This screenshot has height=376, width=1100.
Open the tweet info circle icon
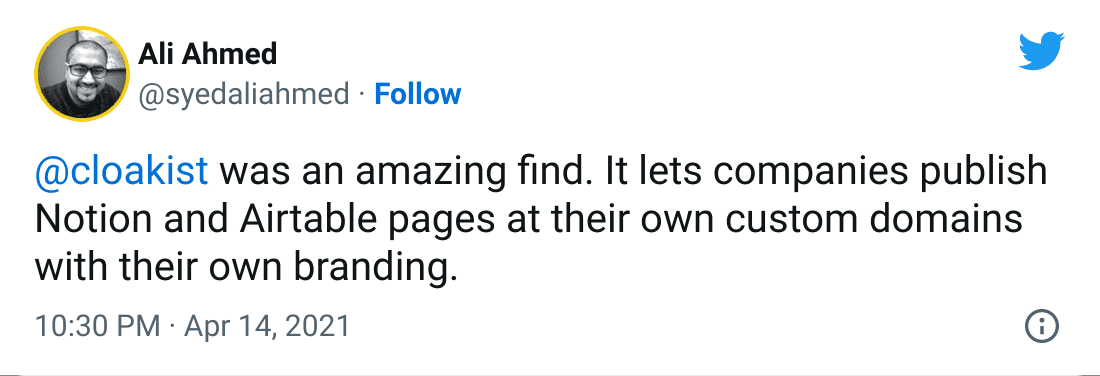coord(1041,326)
